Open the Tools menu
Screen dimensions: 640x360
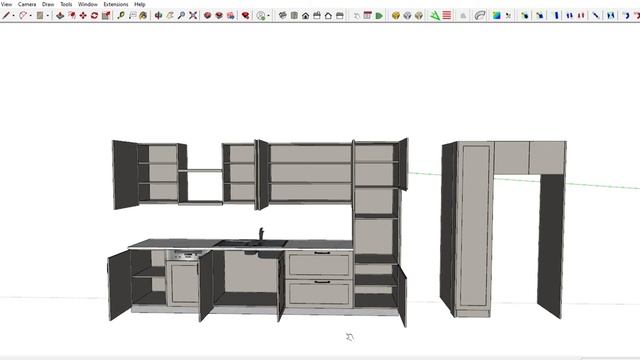pos(66,4)
